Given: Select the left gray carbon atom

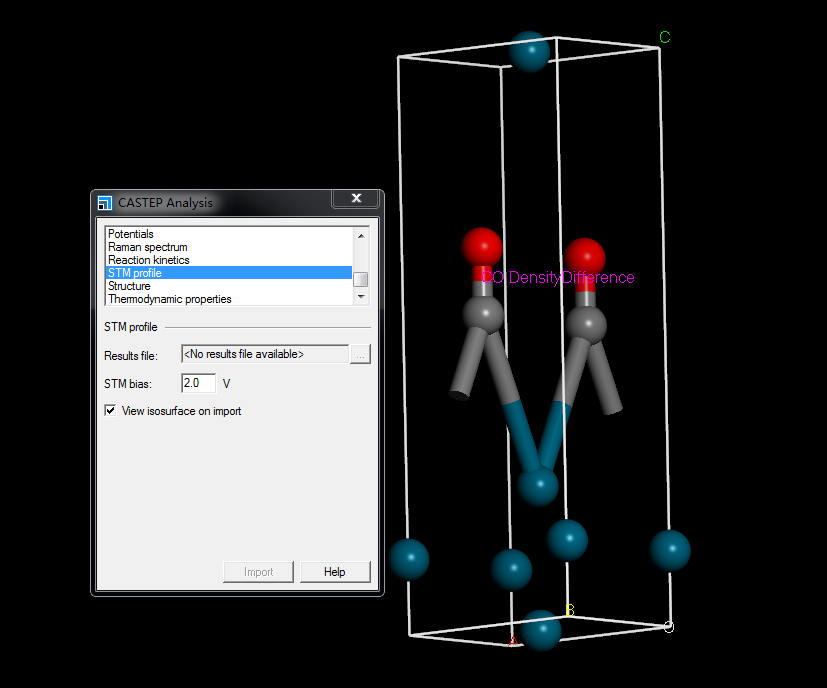Looking at the screenshot, I should tap(484, 314).
